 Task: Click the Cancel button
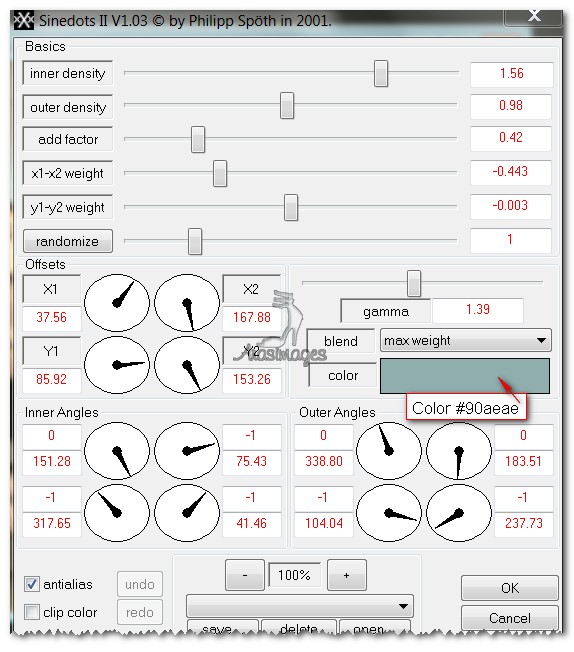coord(510,618)
